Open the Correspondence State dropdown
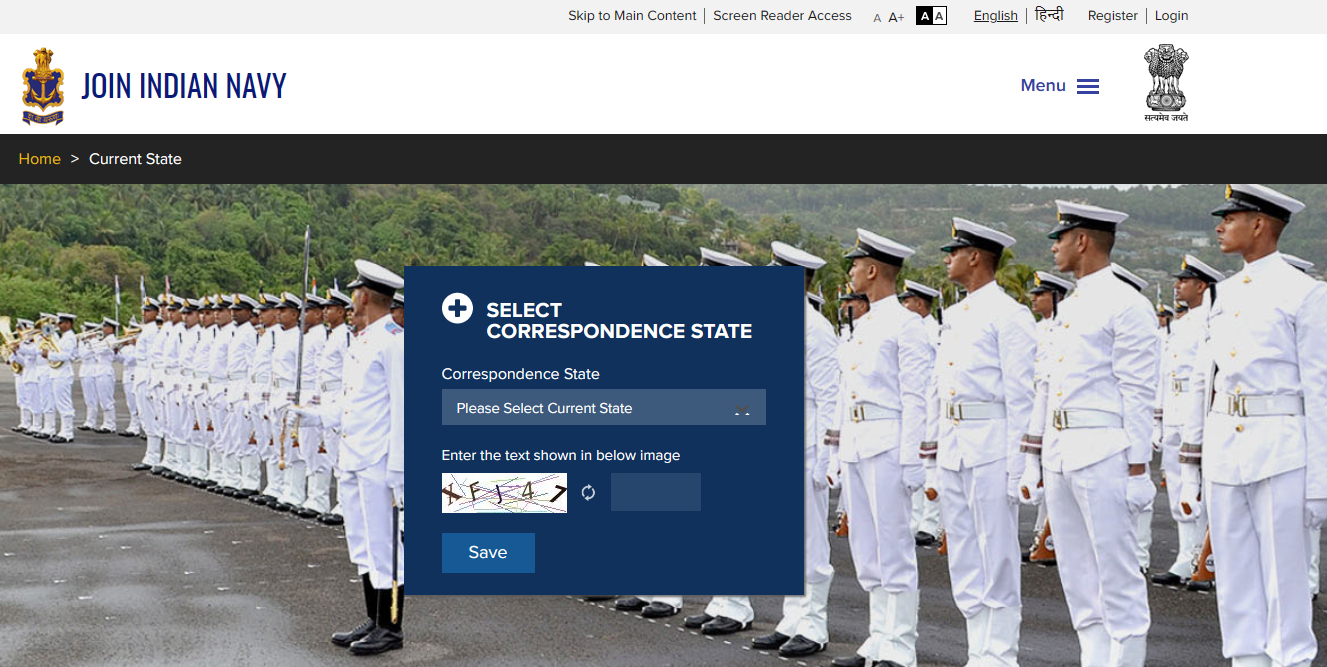 point(590,408)
